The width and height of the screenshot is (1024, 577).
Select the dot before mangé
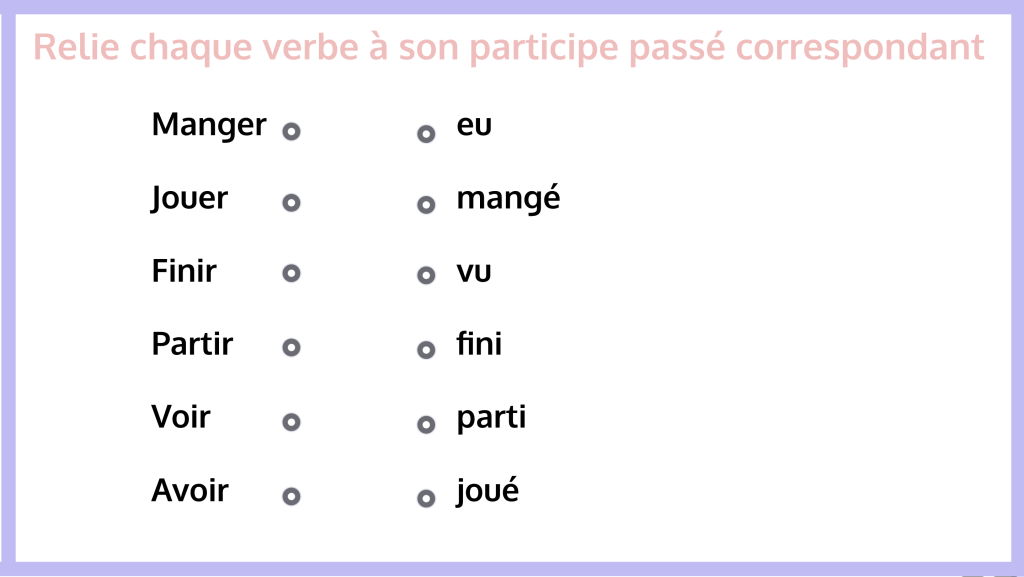coord(426,205)
